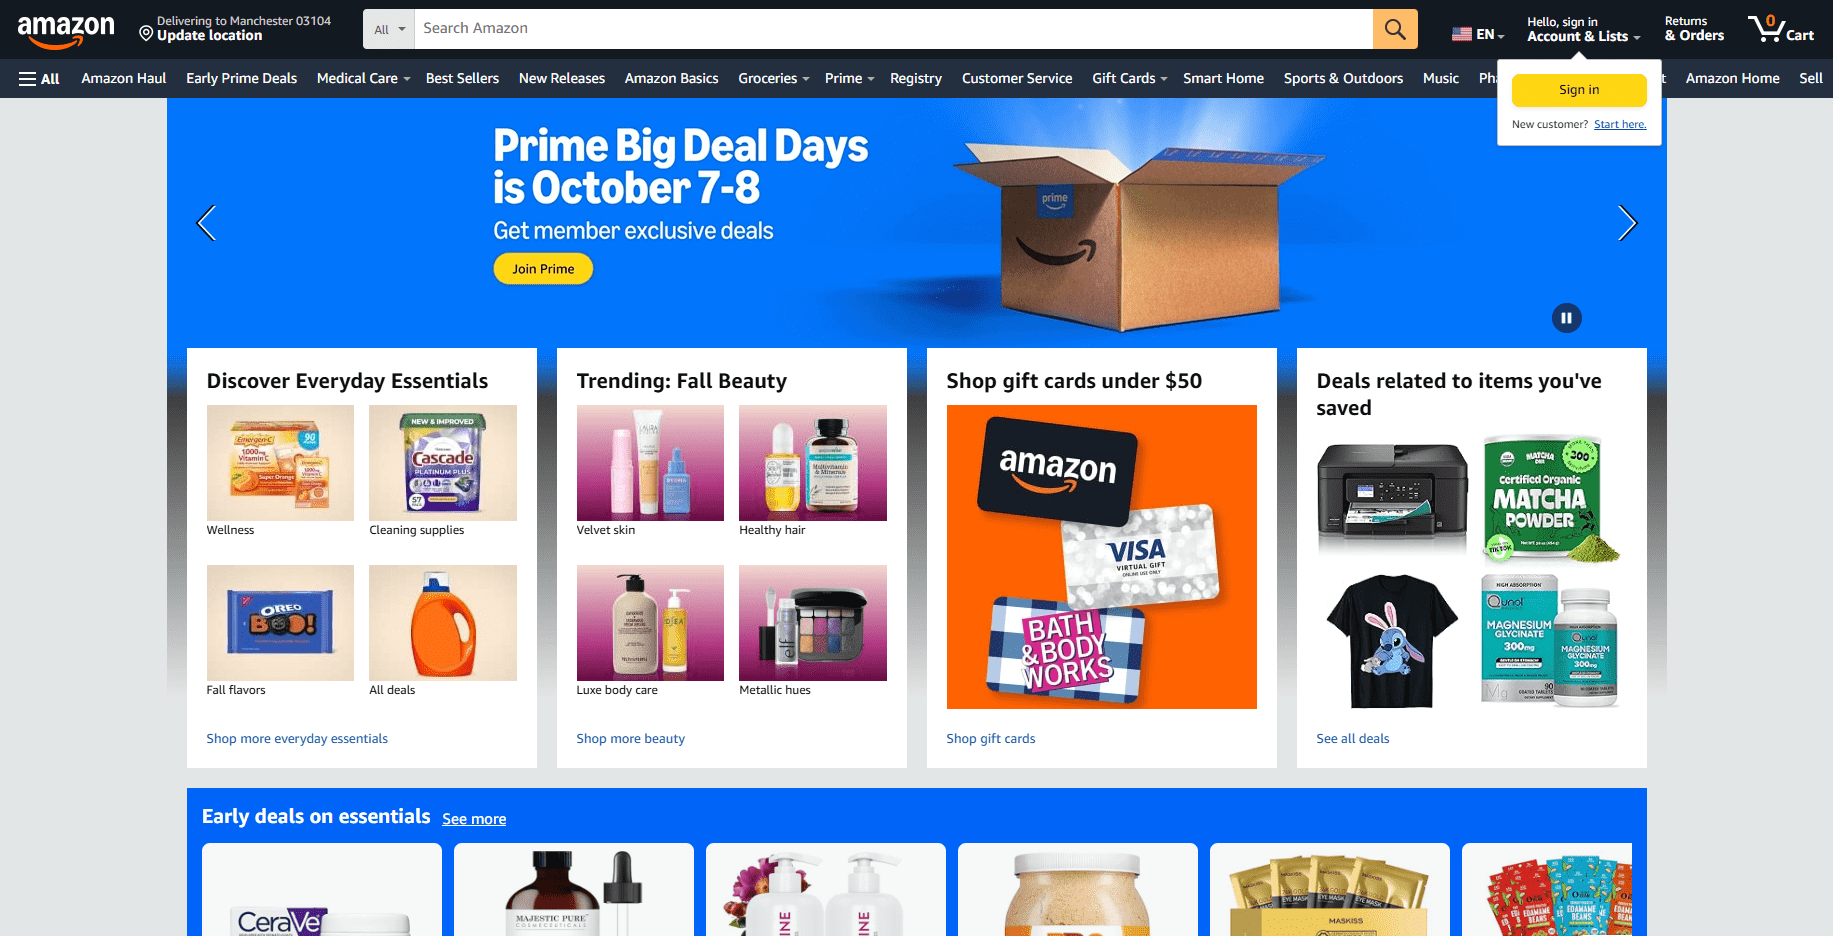Expand the search category All dropdown
Viewport: 1833px width, 936px height.
pos(389,29)
